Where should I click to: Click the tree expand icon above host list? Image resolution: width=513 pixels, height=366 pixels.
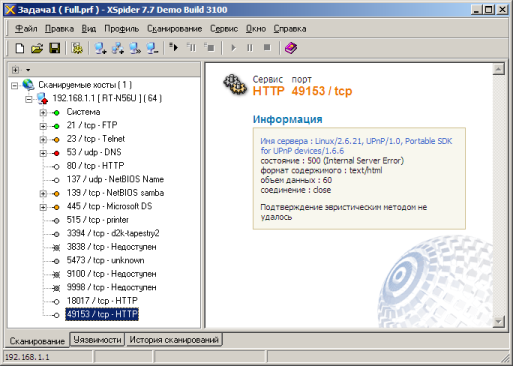[x=15, y=70]
